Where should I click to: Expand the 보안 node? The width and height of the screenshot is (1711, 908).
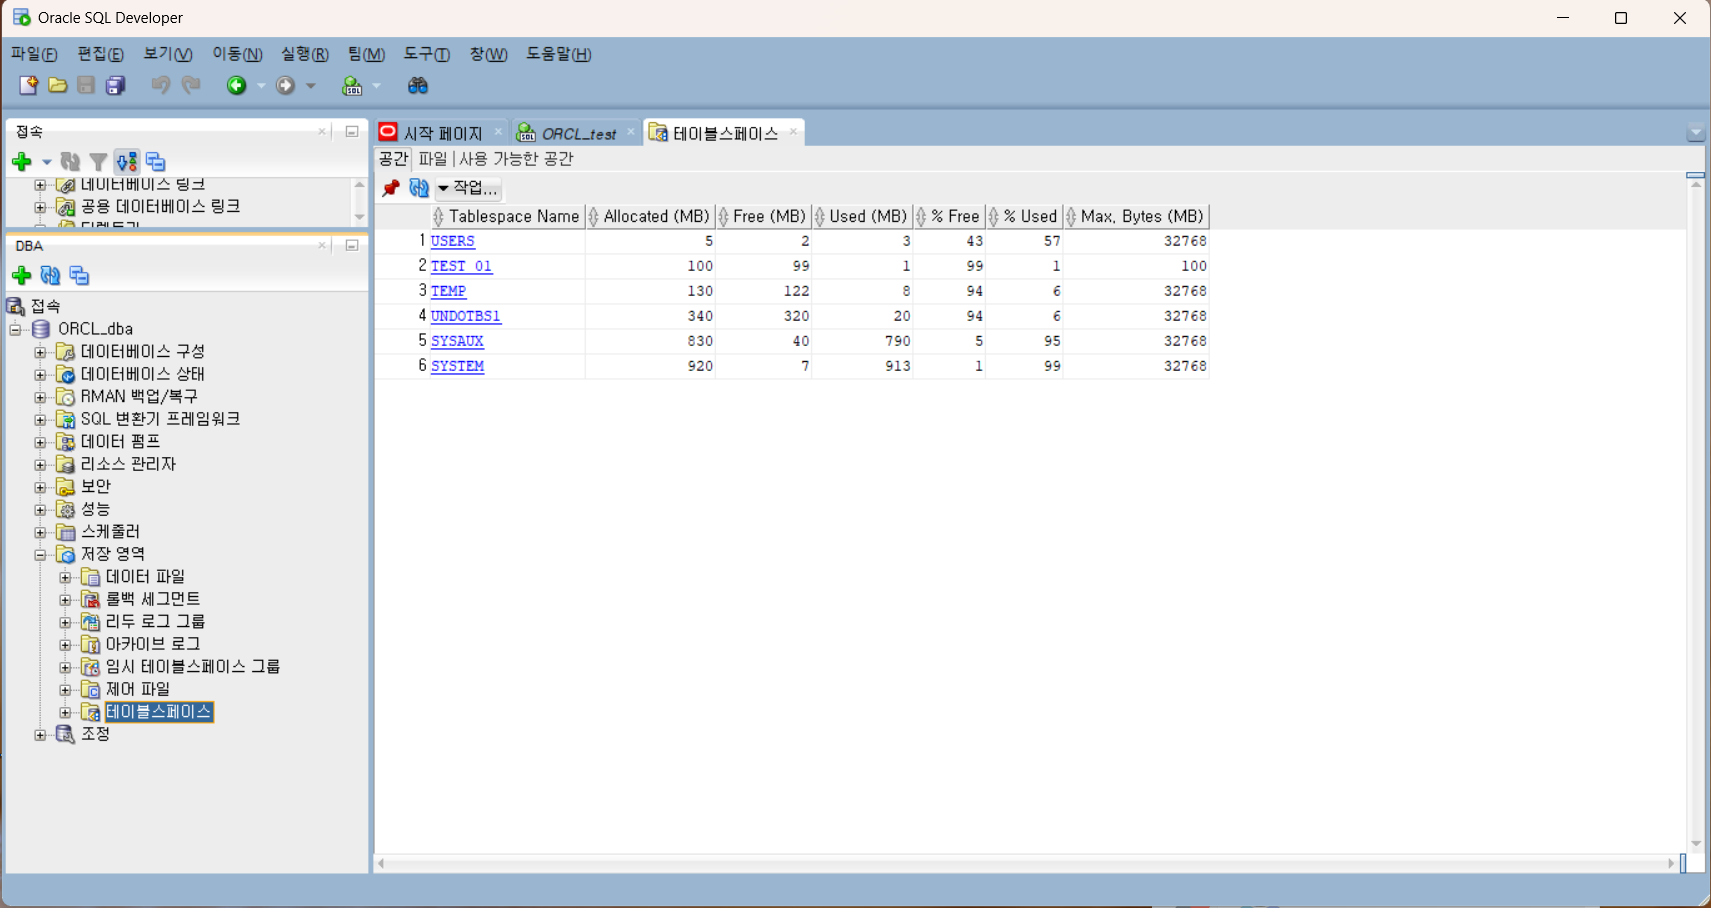pos(40,487)
